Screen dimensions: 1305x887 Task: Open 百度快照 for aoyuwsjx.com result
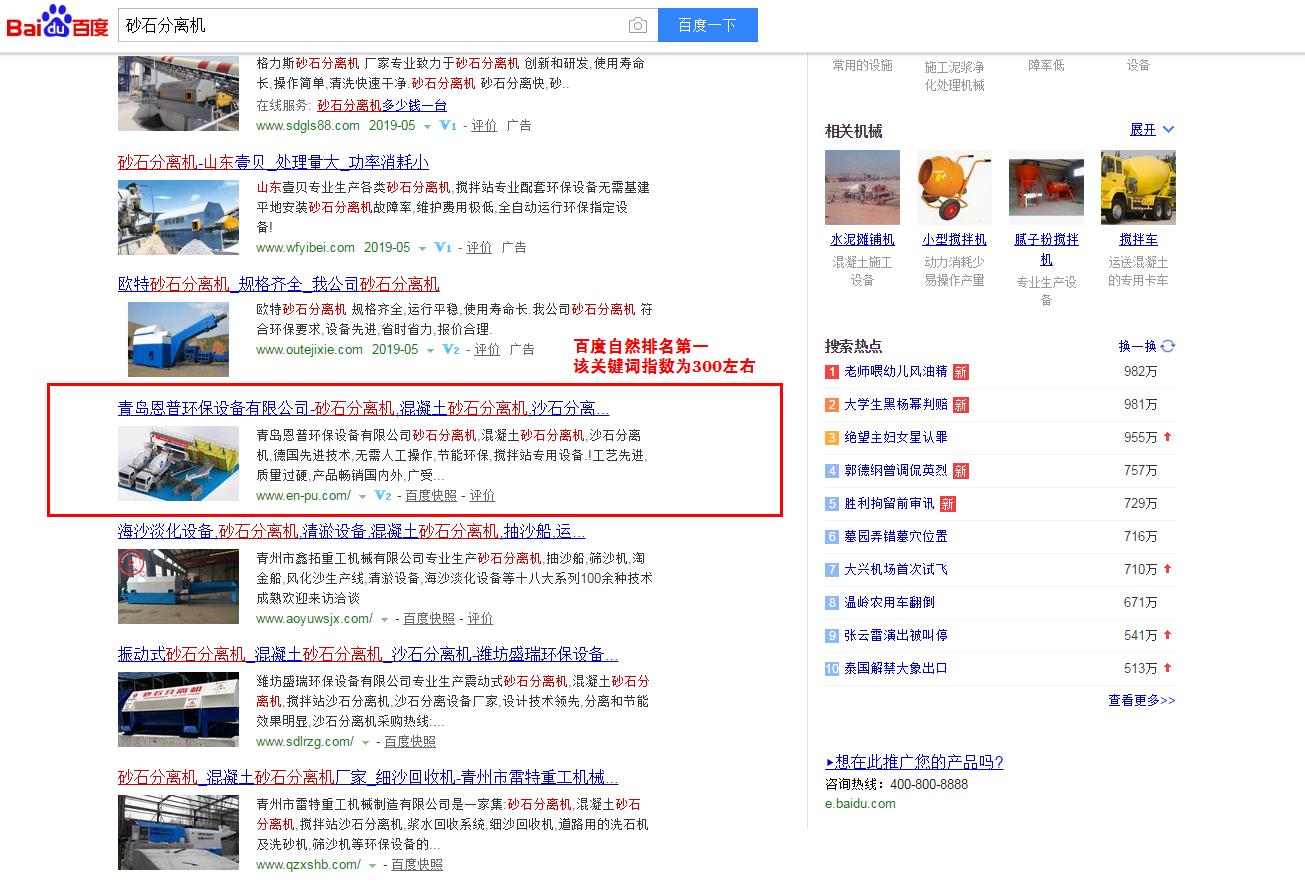click(429, 619)
